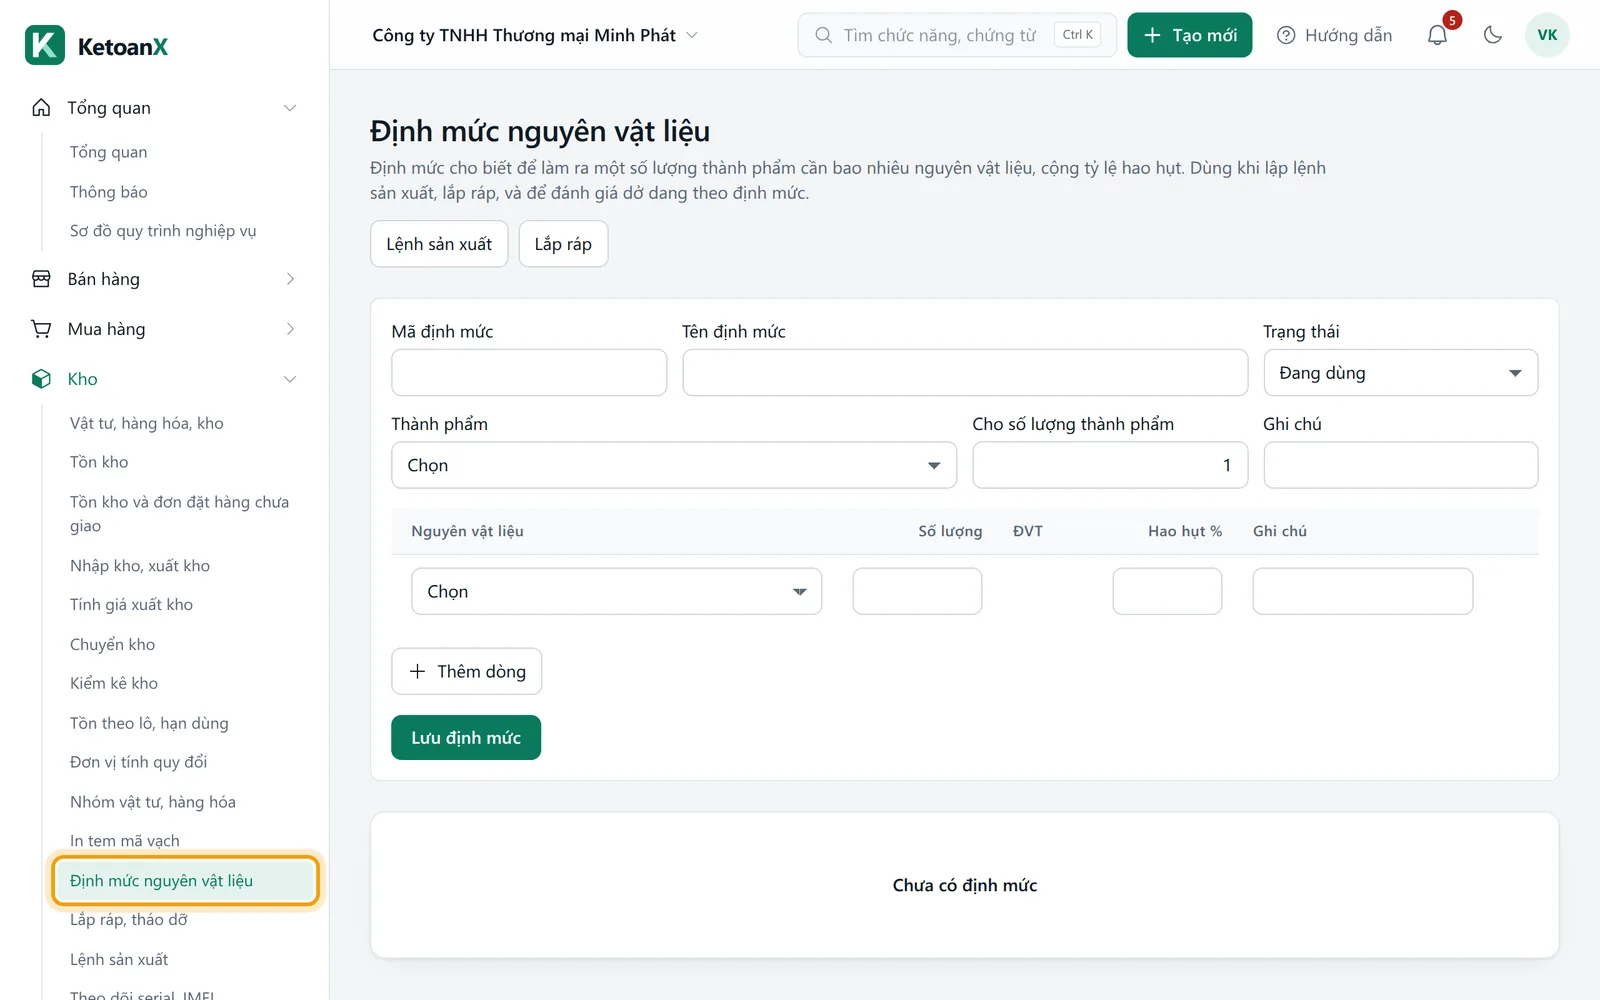Click the Tổng quan home icon
The image size is (1600, 1000).
click(x=41, y=108)
